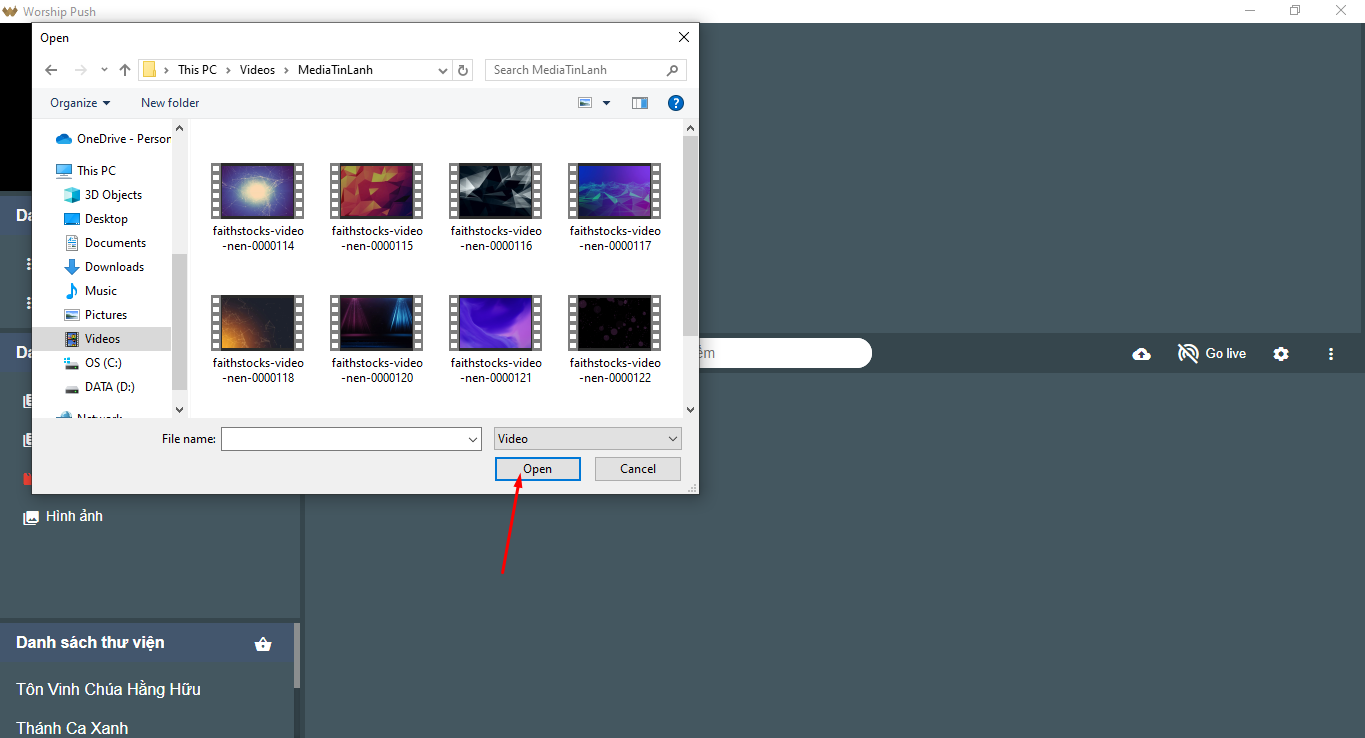Open the Video file type dropdown
Screen dimensions: 1365x738
(x=588, y=439)
